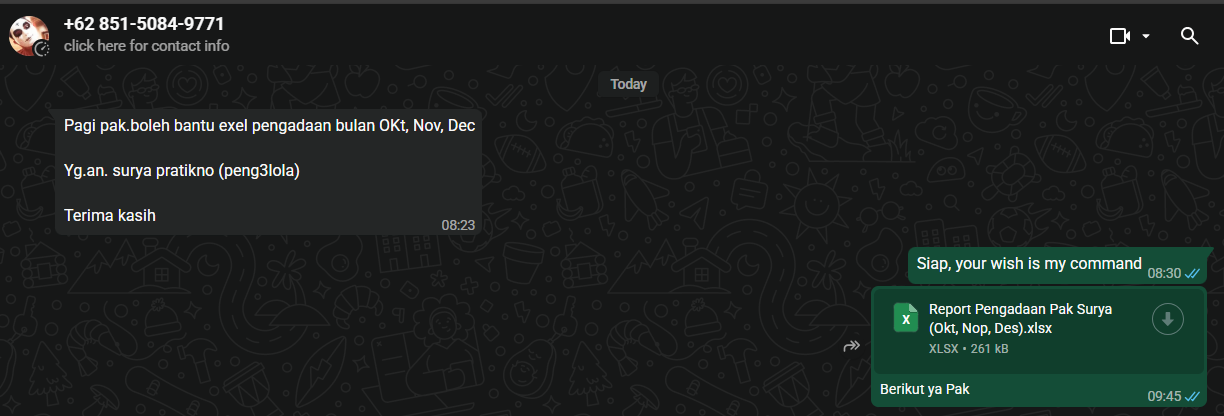The image size is (1224, 416).
Task: Select the "Siap, your wish is my command" message
Action: tap(1029, 264)
